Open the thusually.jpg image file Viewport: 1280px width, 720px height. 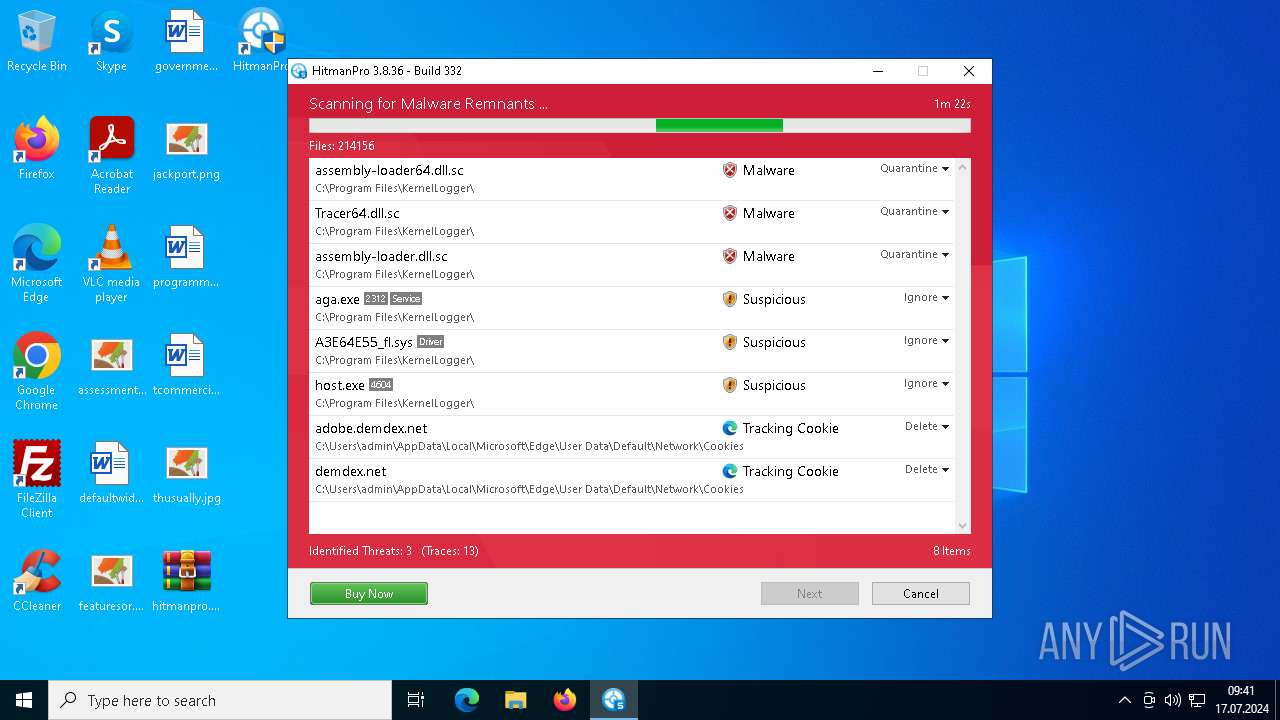coord(185,474)
